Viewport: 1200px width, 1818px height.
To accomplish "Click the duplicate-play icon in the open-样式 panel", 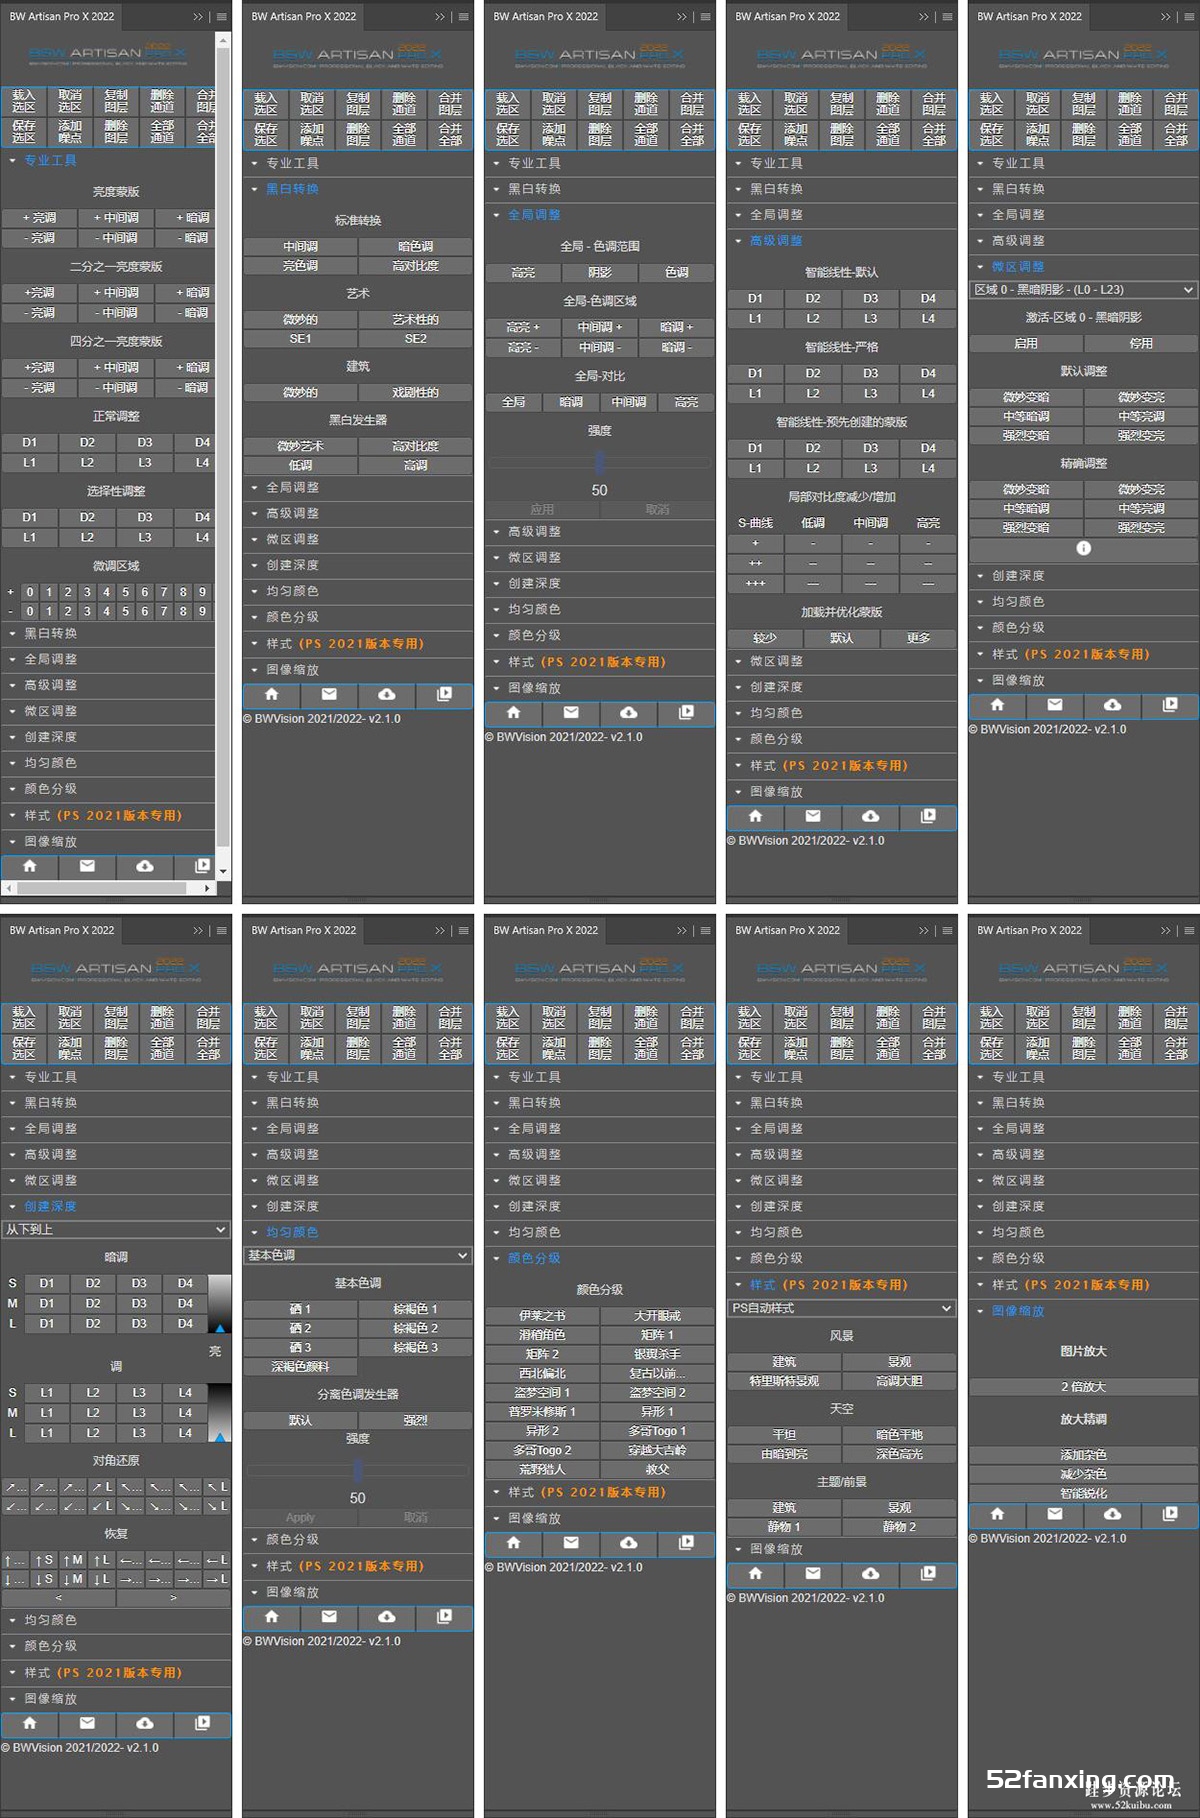I will coord(928,1573).
